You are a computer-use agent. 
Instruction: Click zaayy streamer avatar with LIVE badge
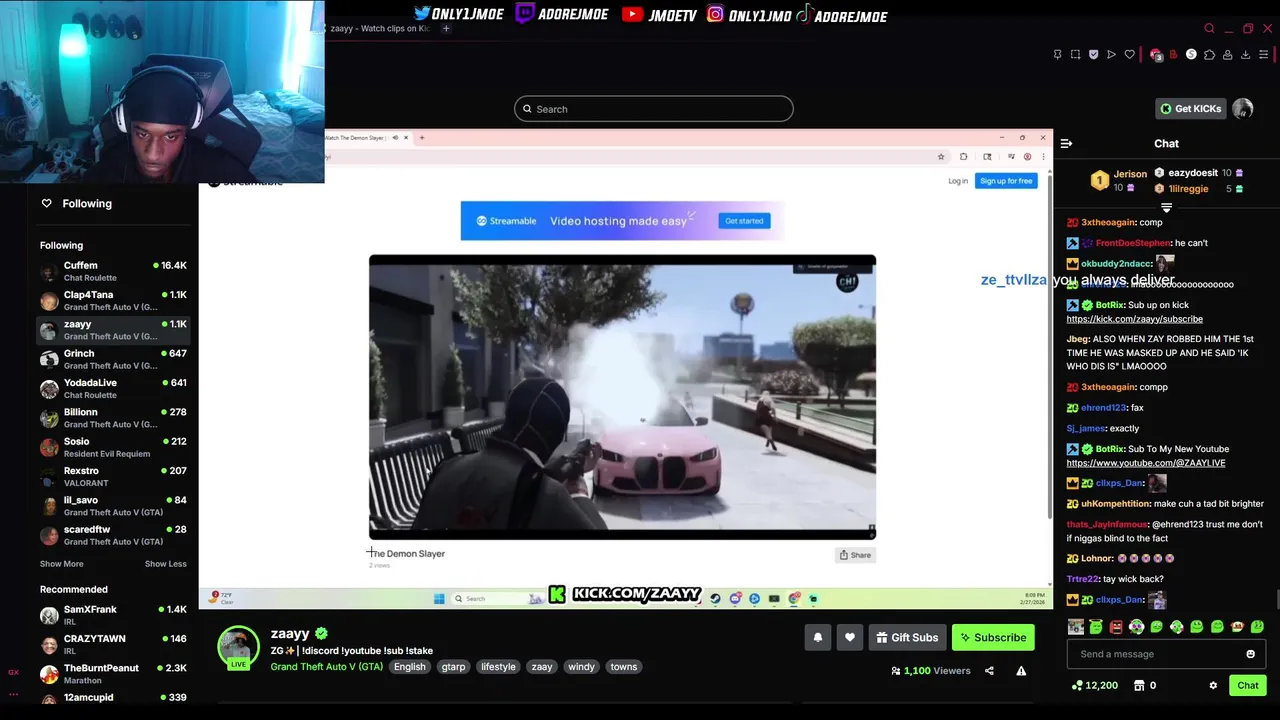click(238, 648)
